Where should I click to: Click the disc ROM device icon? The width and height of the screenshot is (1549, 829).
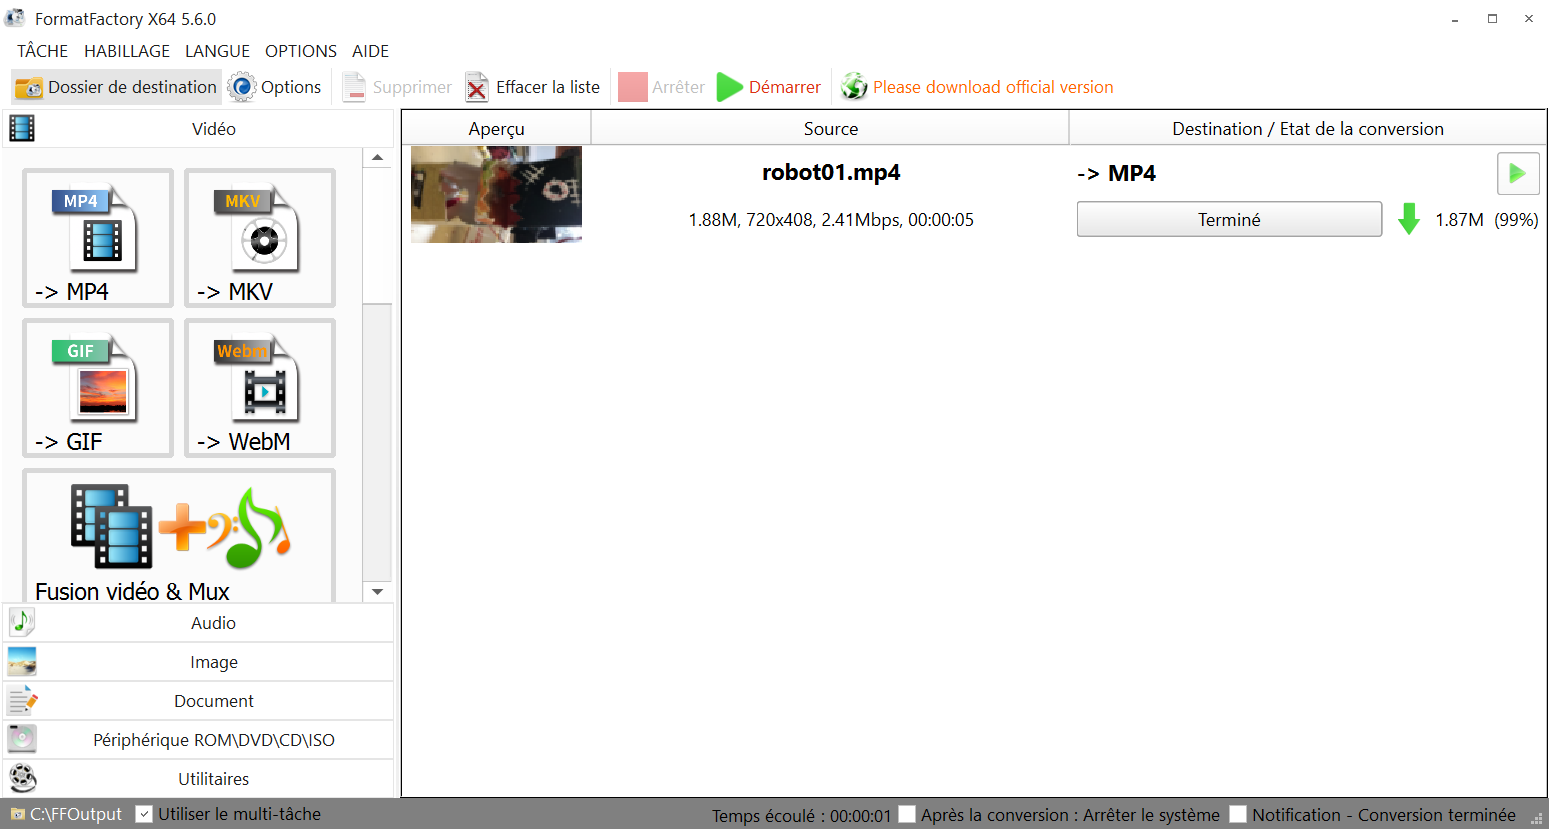(x=22, y=739)
